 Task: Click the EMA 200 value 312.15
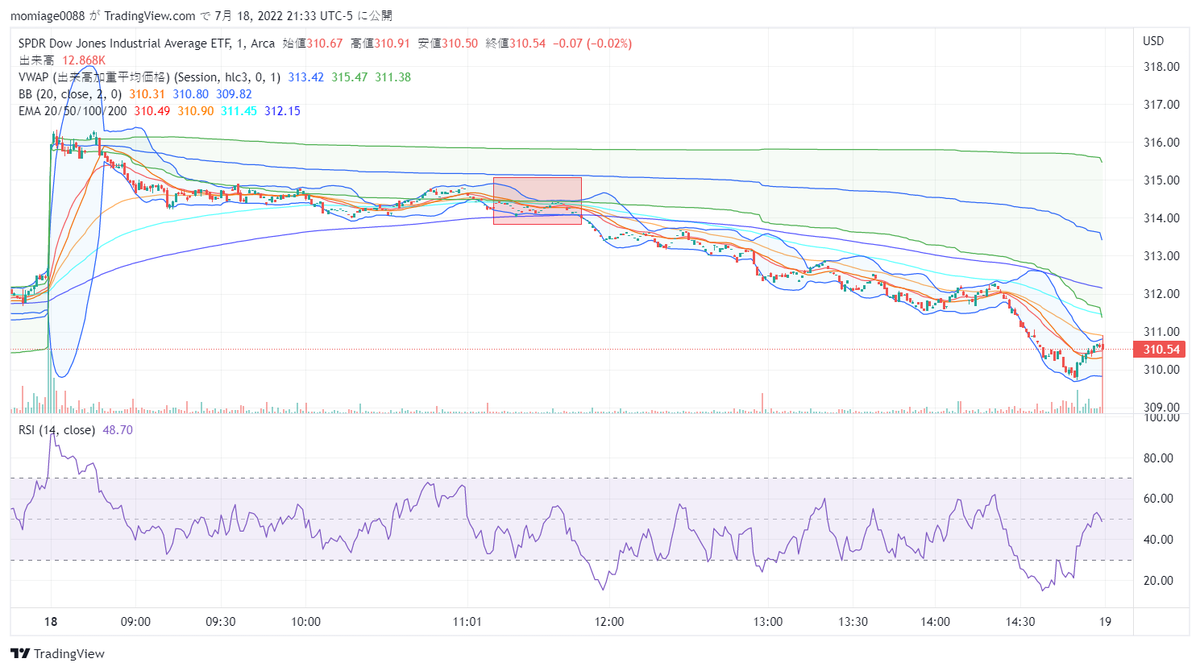(x=283, y=110)
